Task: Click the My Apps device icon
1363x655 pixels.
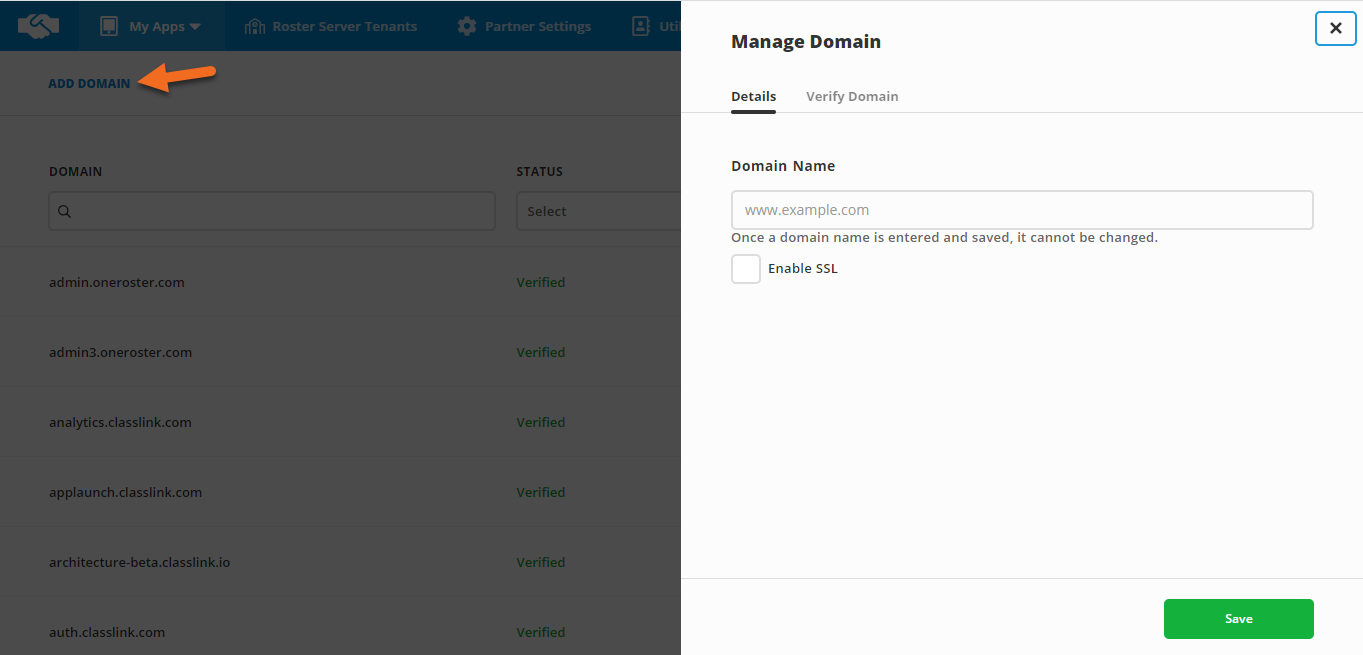Action: 109,26
